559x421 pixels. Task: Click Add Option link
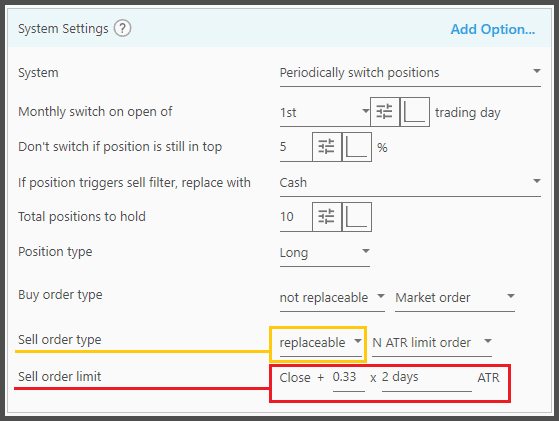point(493,29)
